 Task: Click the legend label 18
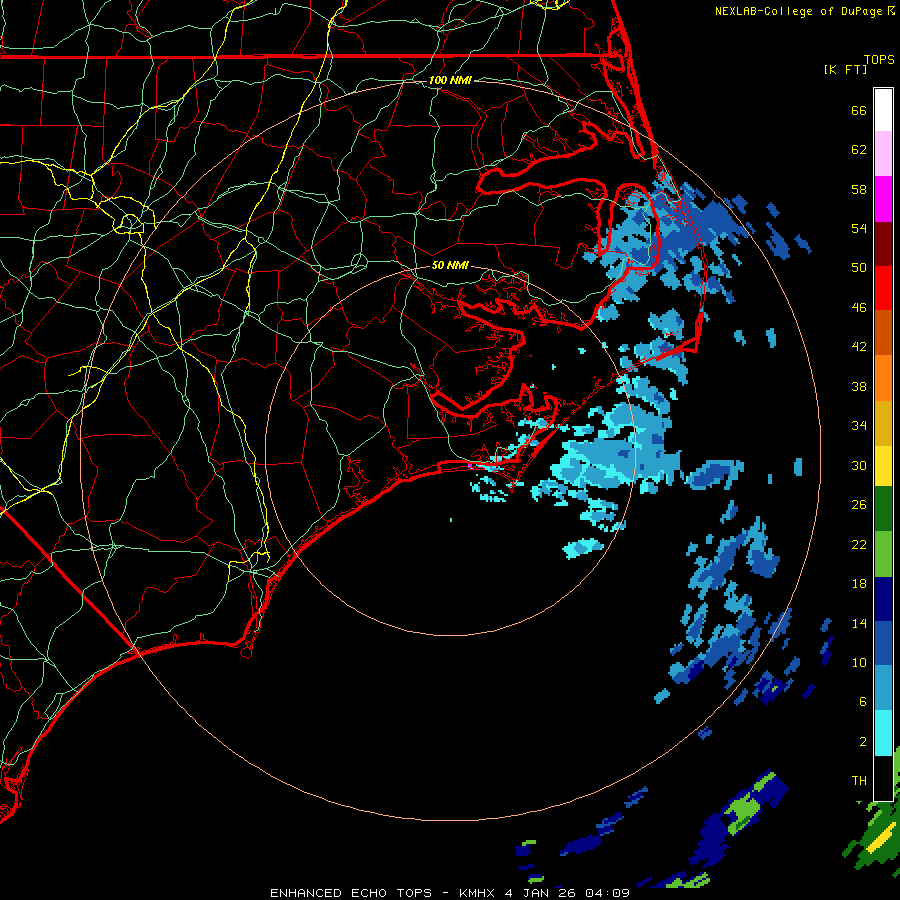point(859,584)
